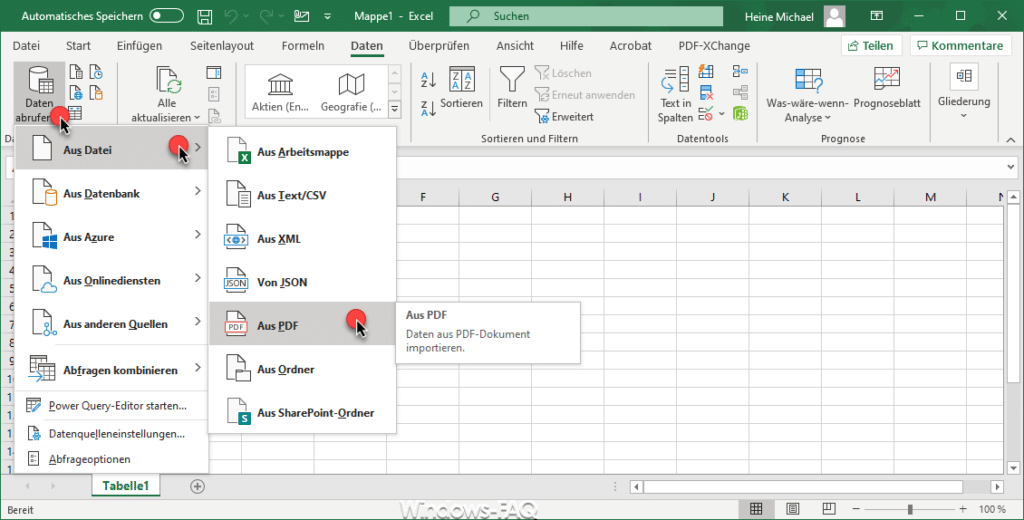Click the Erweitert filter option
Viewport: 1024px width, 520px height.
pos(564,116)
